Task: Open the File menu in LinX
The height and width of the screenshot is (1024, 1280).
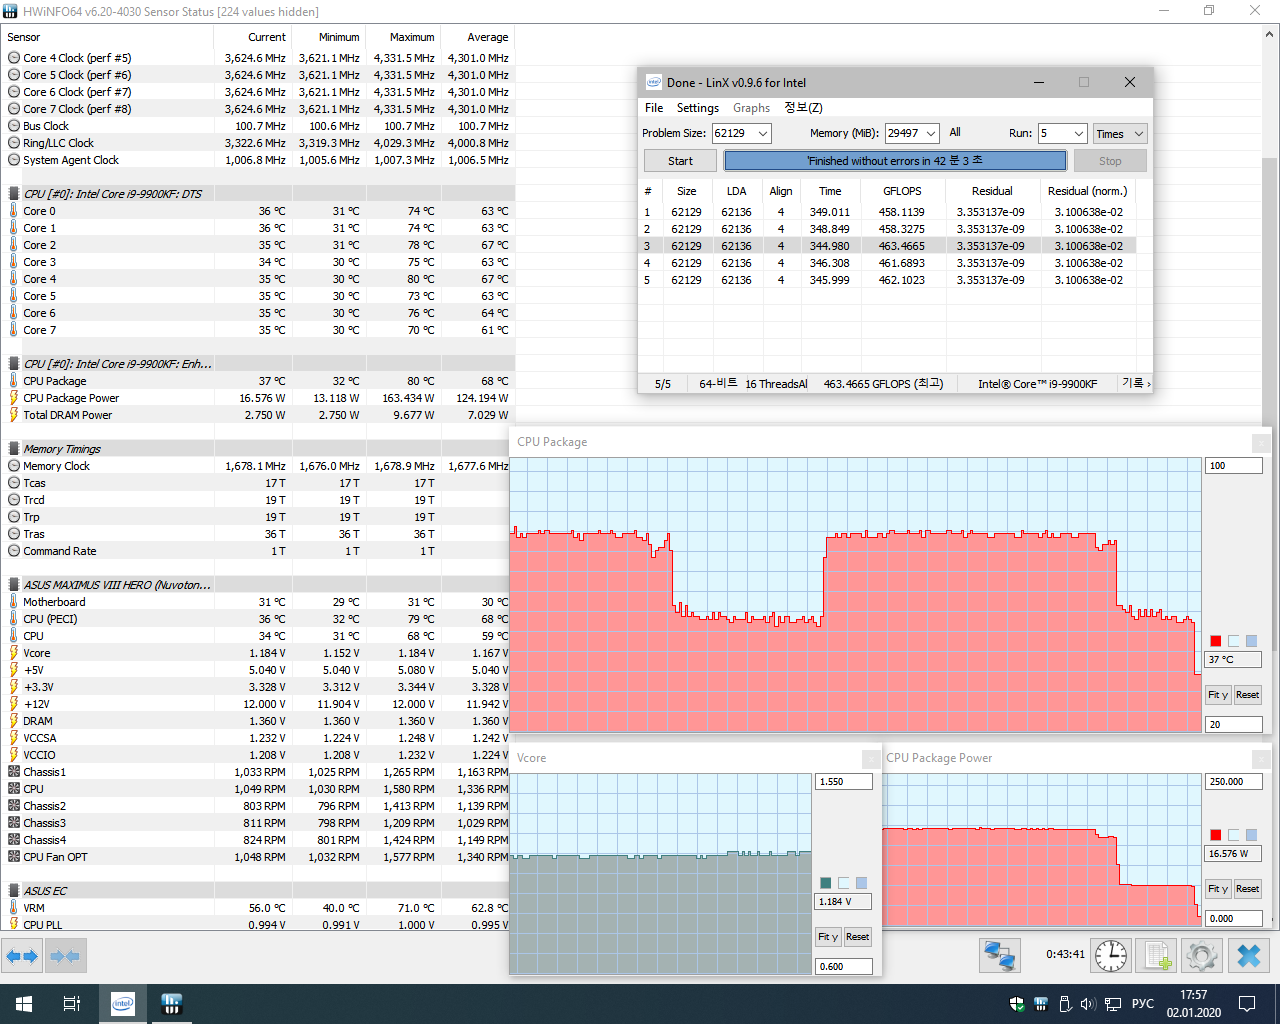Action: tap(654, 108)
